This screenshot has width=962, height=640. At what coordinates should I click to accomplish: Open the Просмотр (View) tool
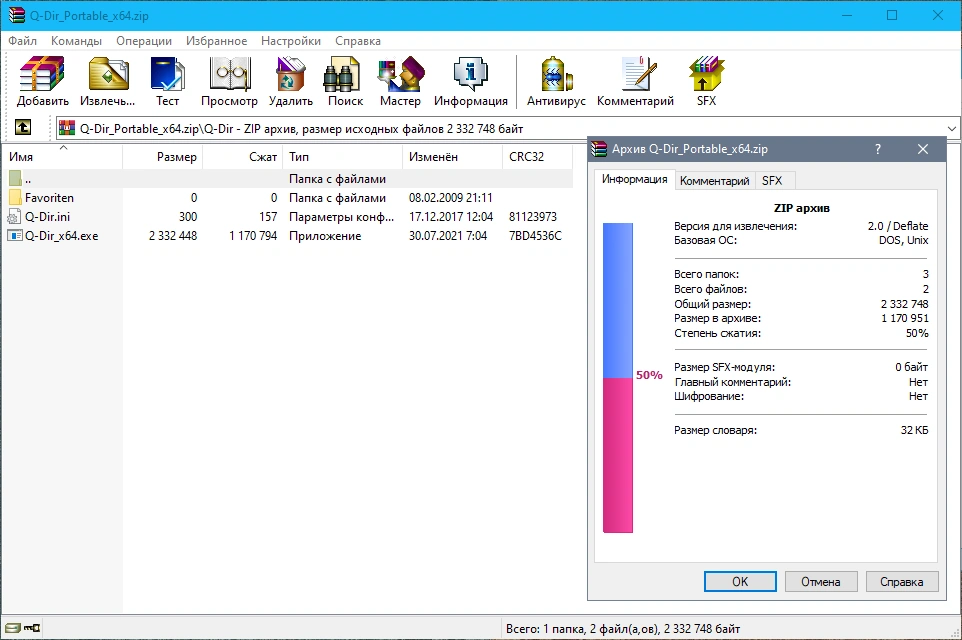(x=229, y=82)
